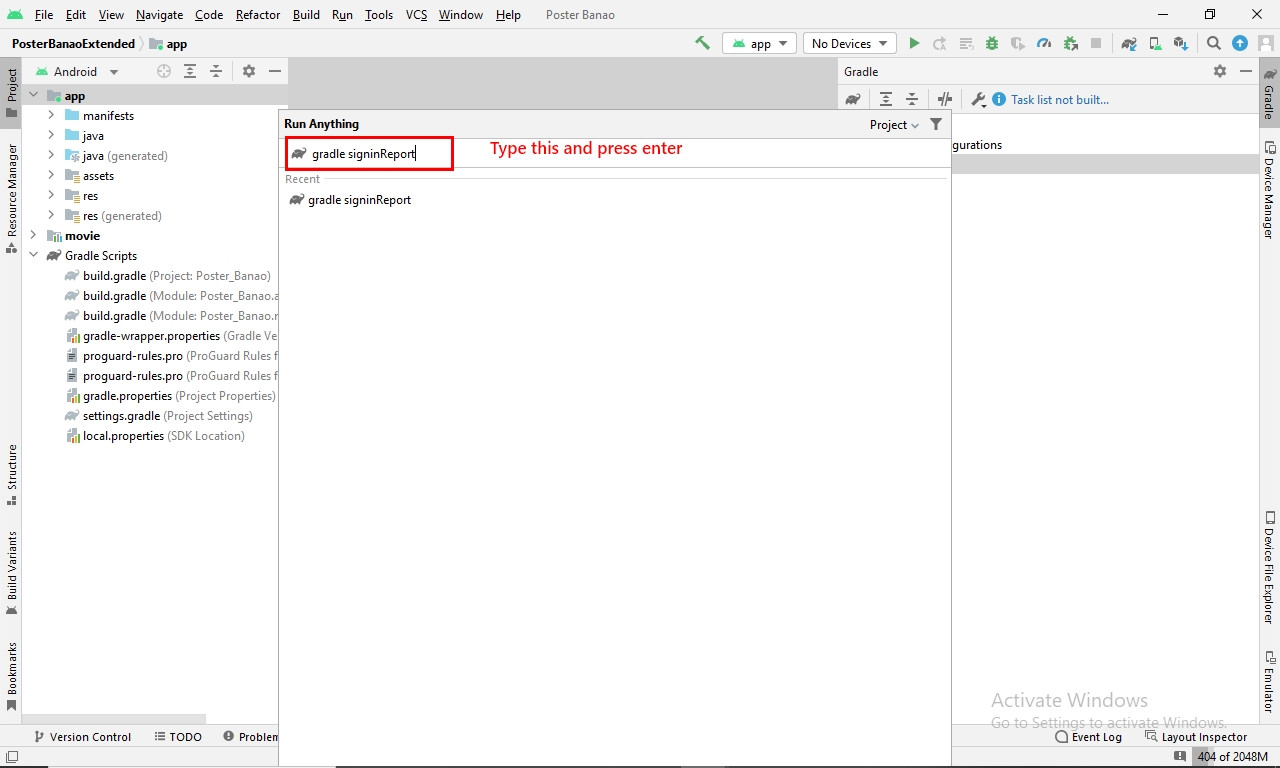This screenshot has height=768, width=1280.
Task: Toggle Gradle offline mode button
Action: pos(945,99)
